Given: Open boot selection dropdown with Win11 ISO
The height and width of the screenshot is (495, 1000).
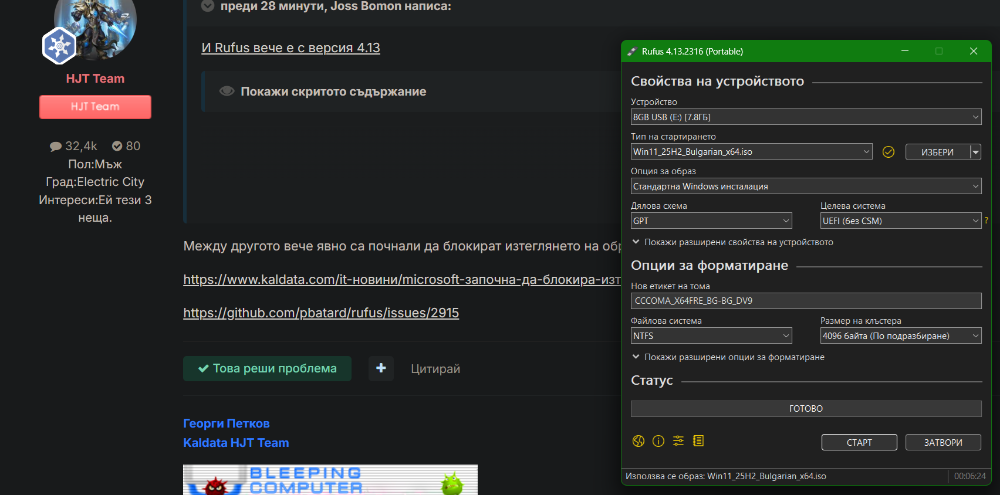Looking at the screenshot, I should tap(751, 152).
